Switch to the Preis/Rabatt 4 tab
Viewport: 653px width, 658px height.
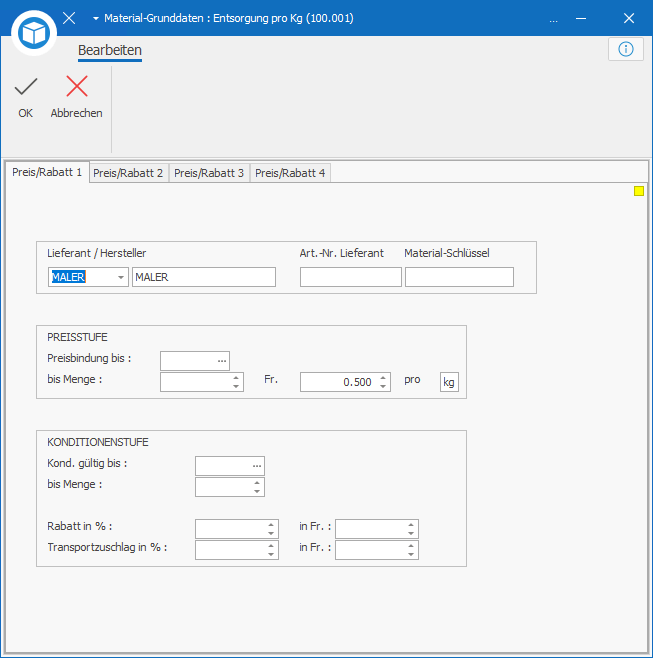(x=290, y=173)
